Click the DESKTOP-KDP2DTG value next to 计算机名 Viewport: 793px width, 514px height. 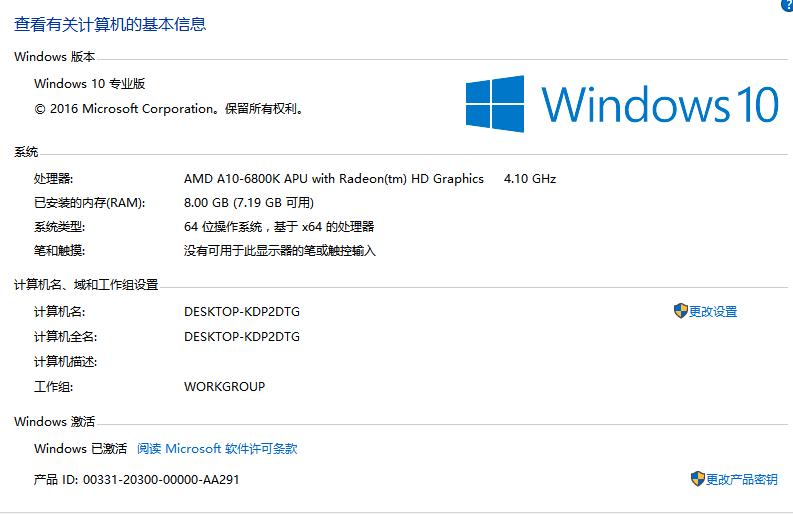(x=242, y=312)
